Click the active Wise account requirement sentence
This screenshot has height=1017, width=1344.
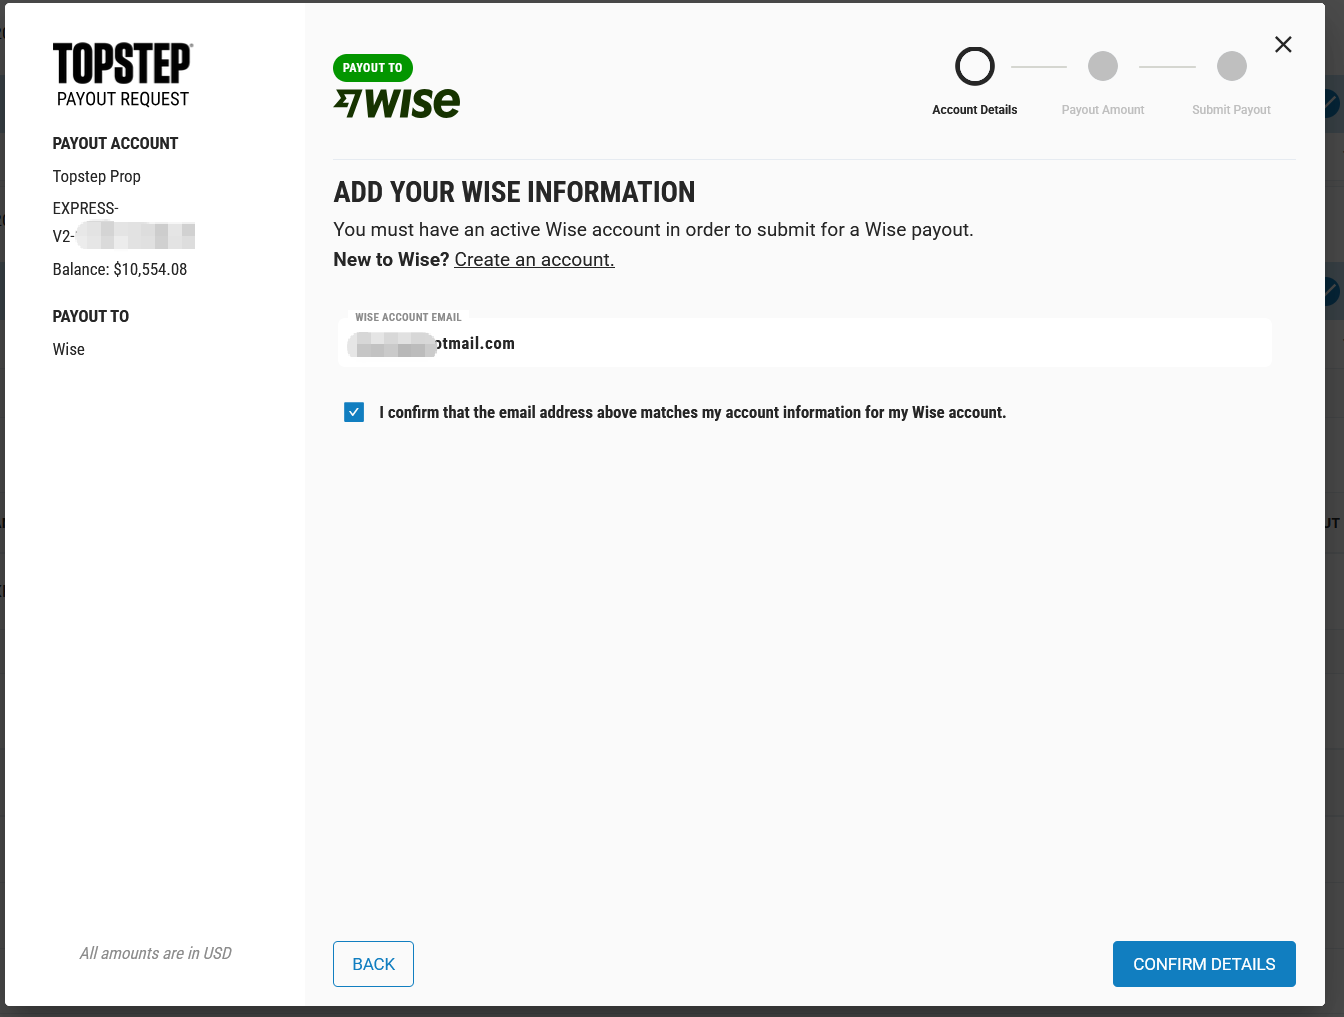pos(653,230)
